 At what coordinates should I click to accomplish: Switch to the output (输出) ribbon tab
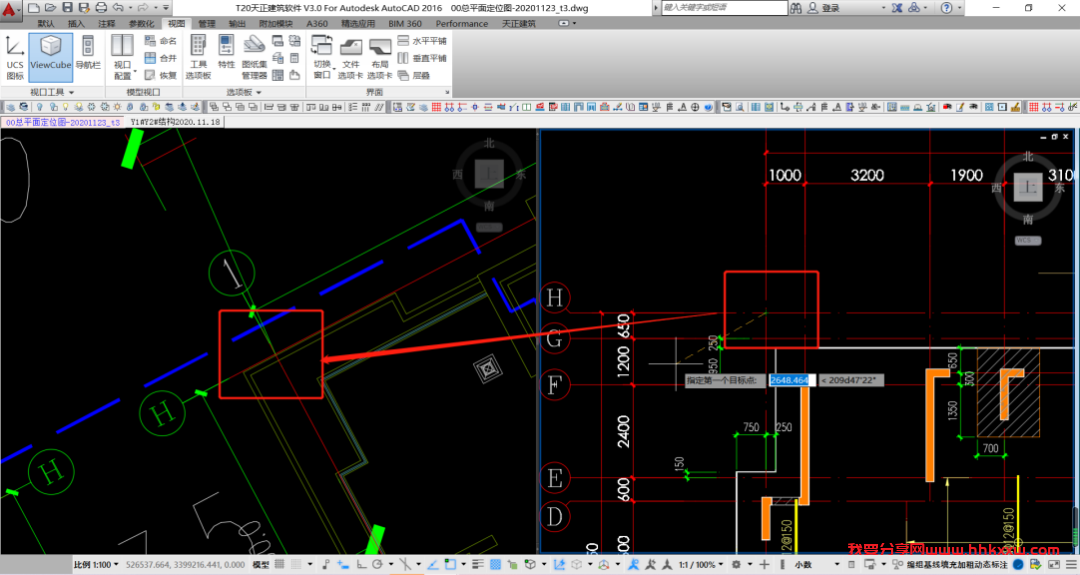click(237, 23)
